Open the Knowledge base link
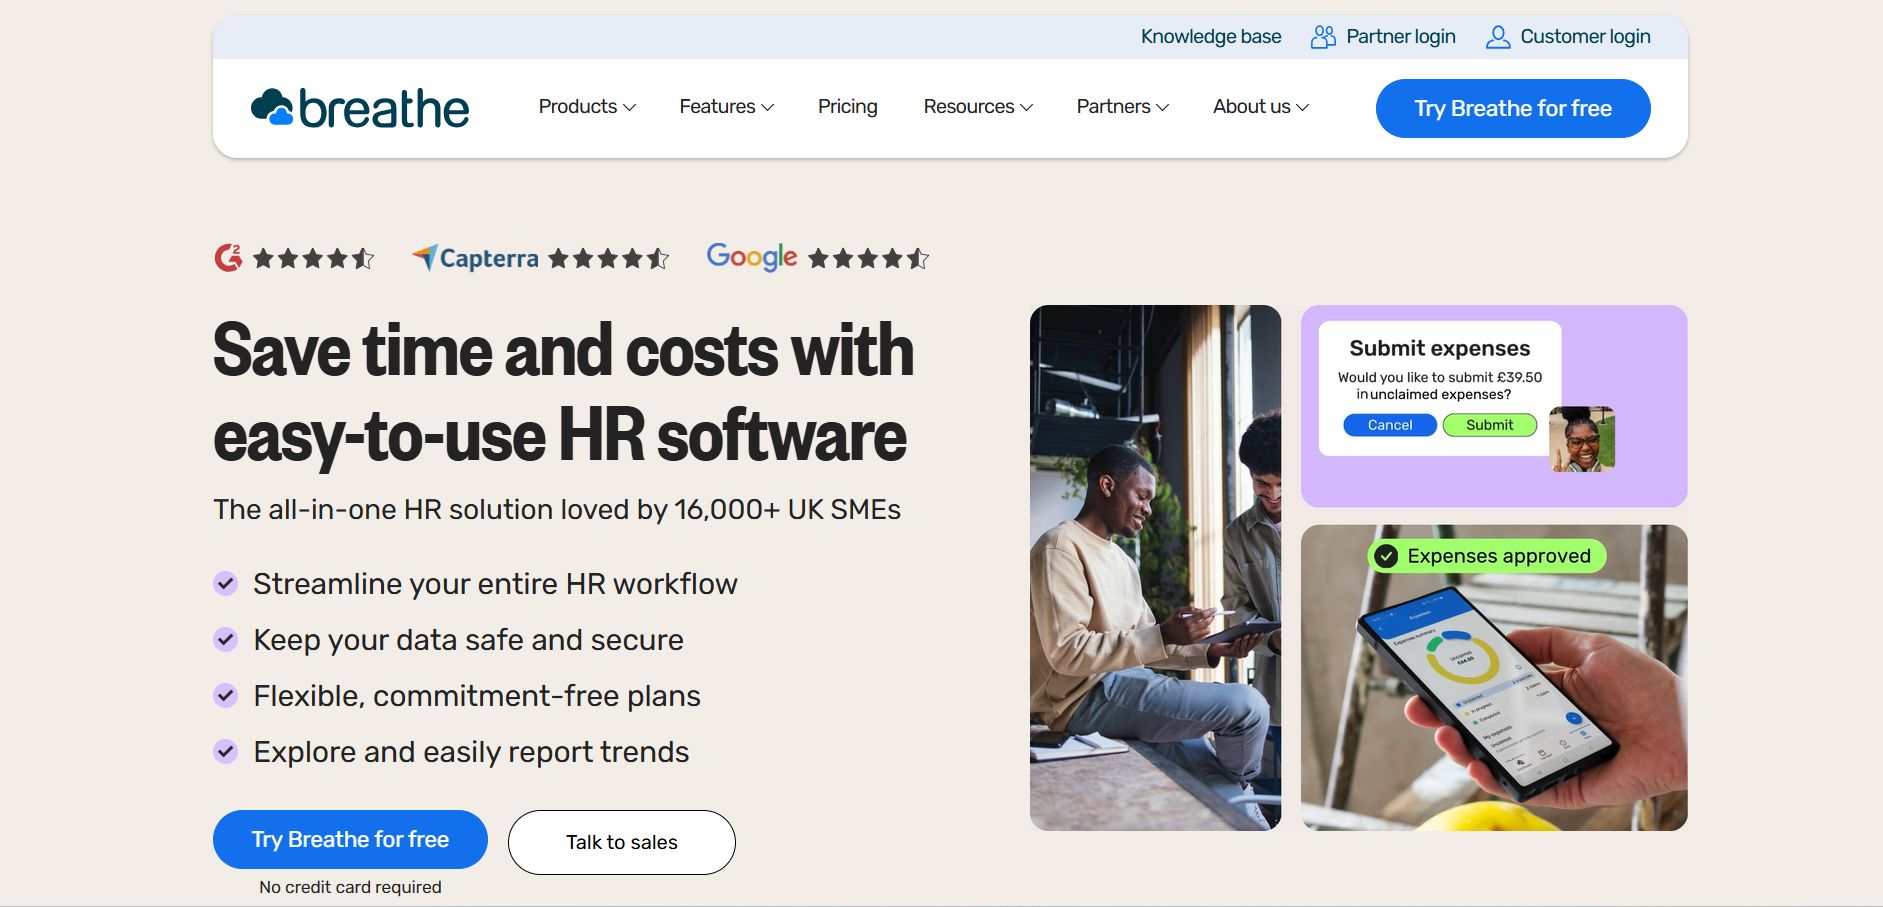Screen dimensions: 1883x907 pos(1210,37)
